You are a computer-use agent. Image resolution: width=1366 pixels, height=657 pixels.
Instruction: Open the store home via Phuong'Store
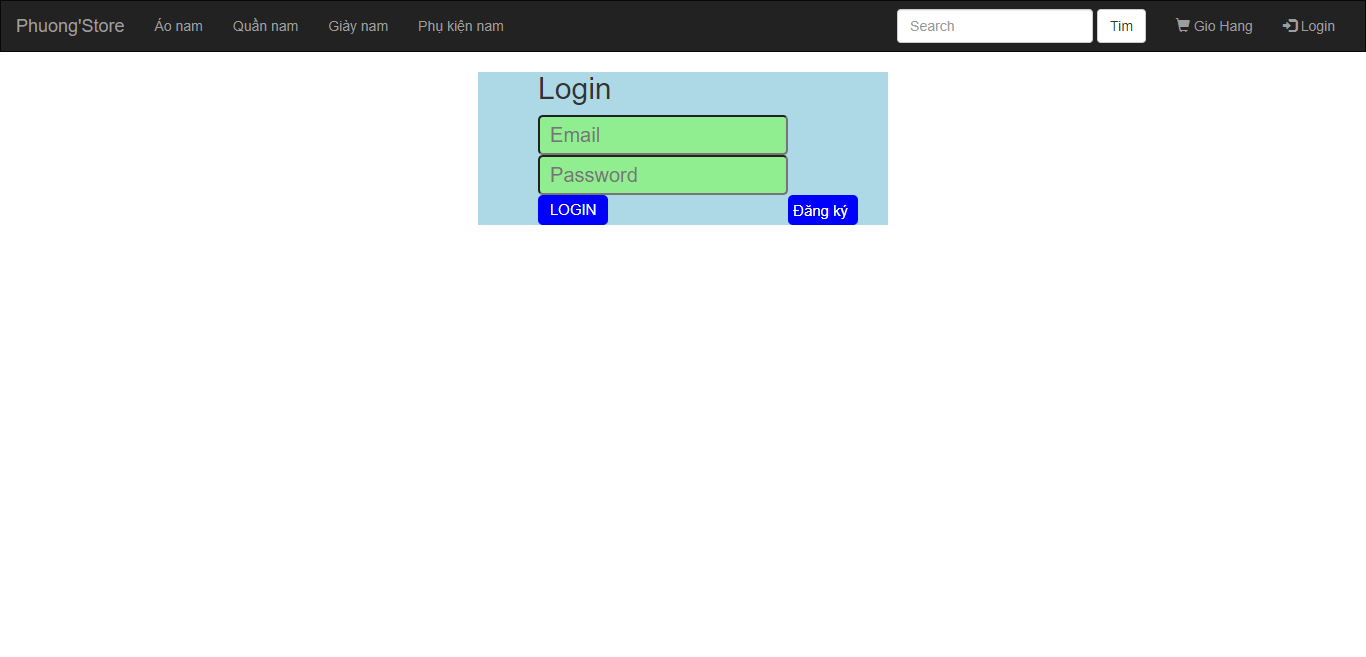click(70, 25)
